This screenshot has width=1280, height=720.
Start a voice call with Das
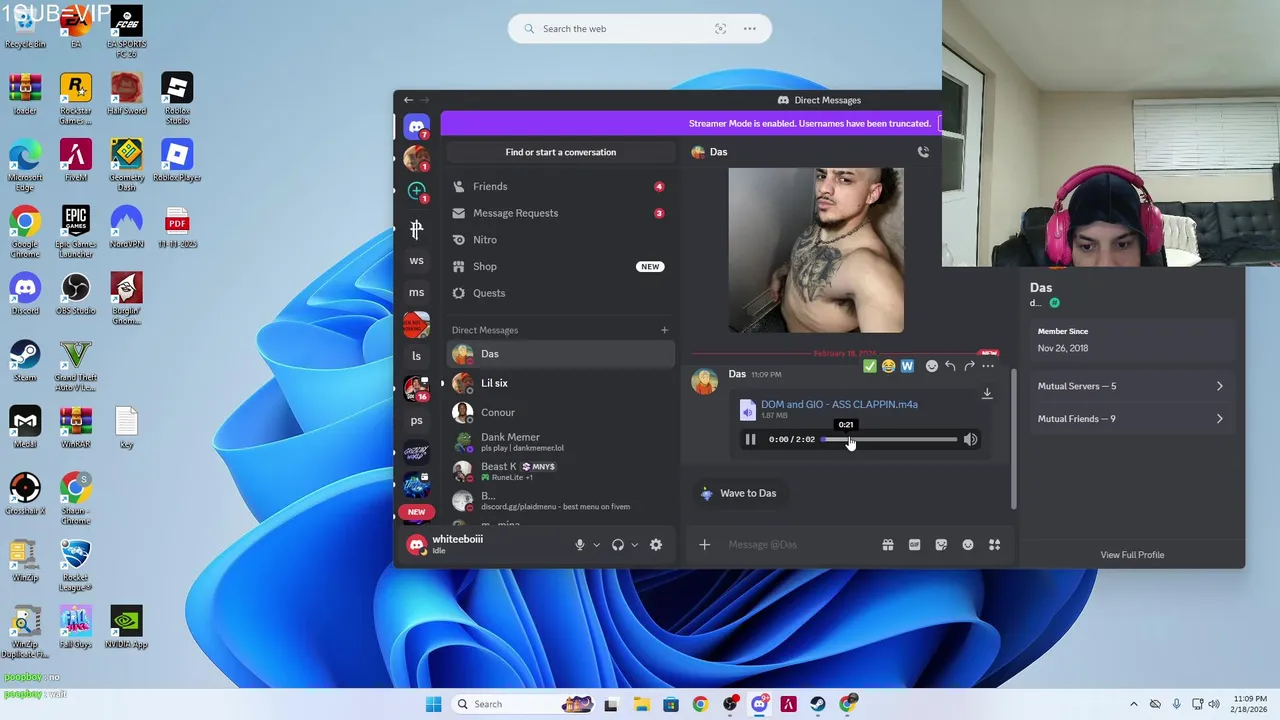point(923,152)
